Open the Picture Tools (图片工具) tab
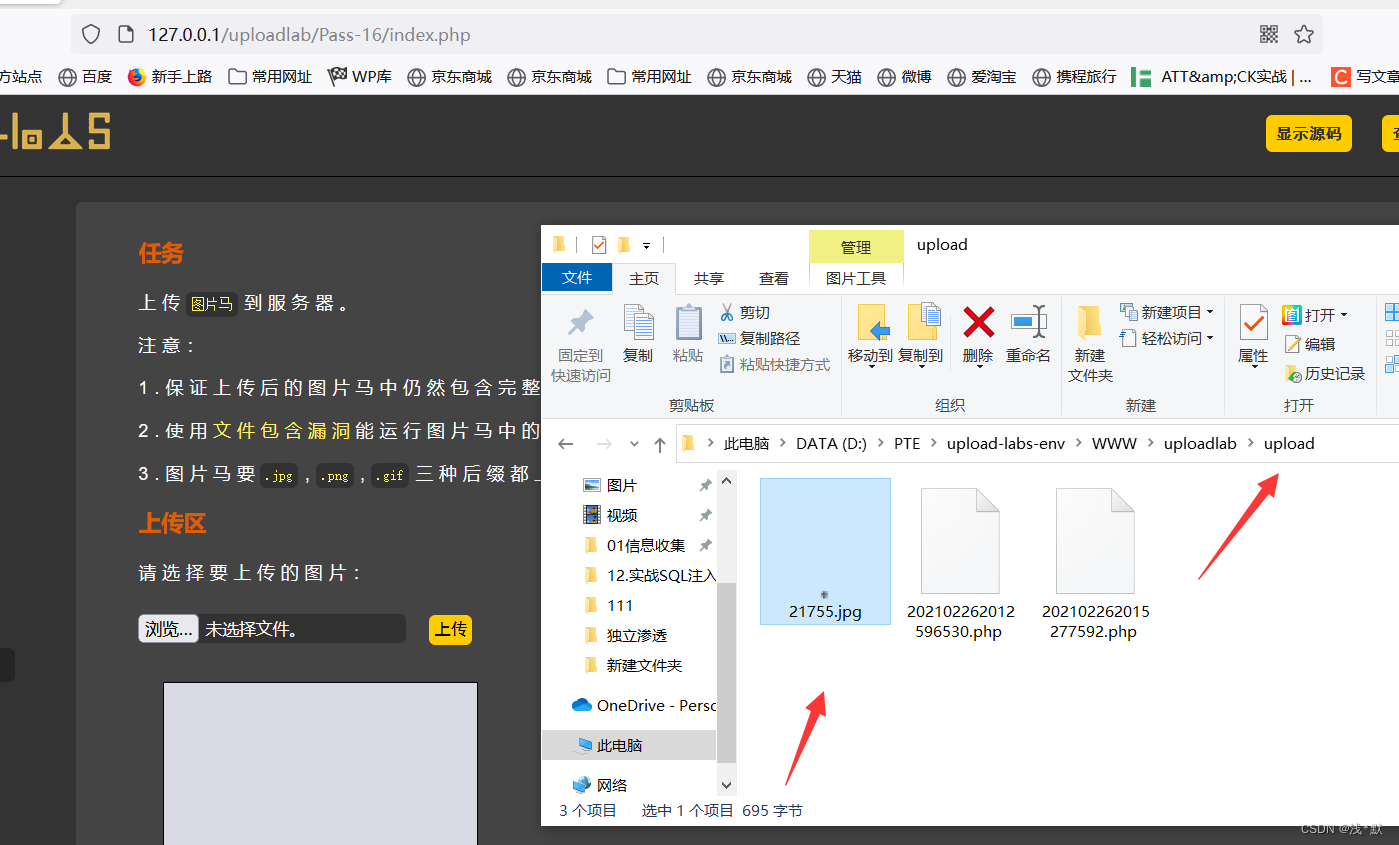1399x845 pixels. point(856,279)
